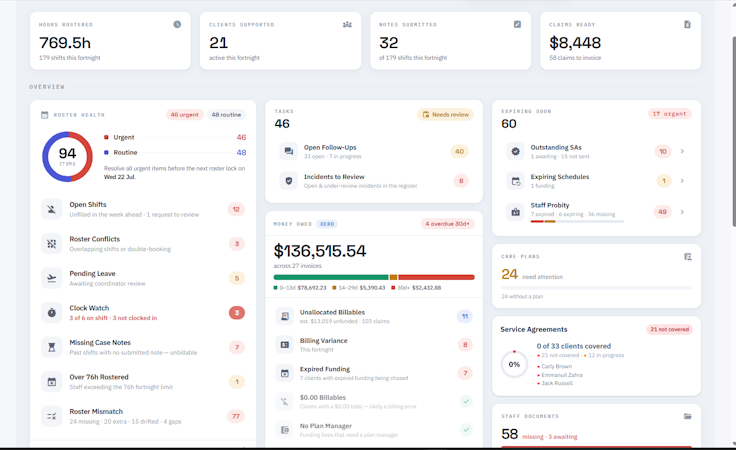The image size is (736, 450).
Task: Expand the Expiring Schedules row chevron
Action: tap(682, 181)
